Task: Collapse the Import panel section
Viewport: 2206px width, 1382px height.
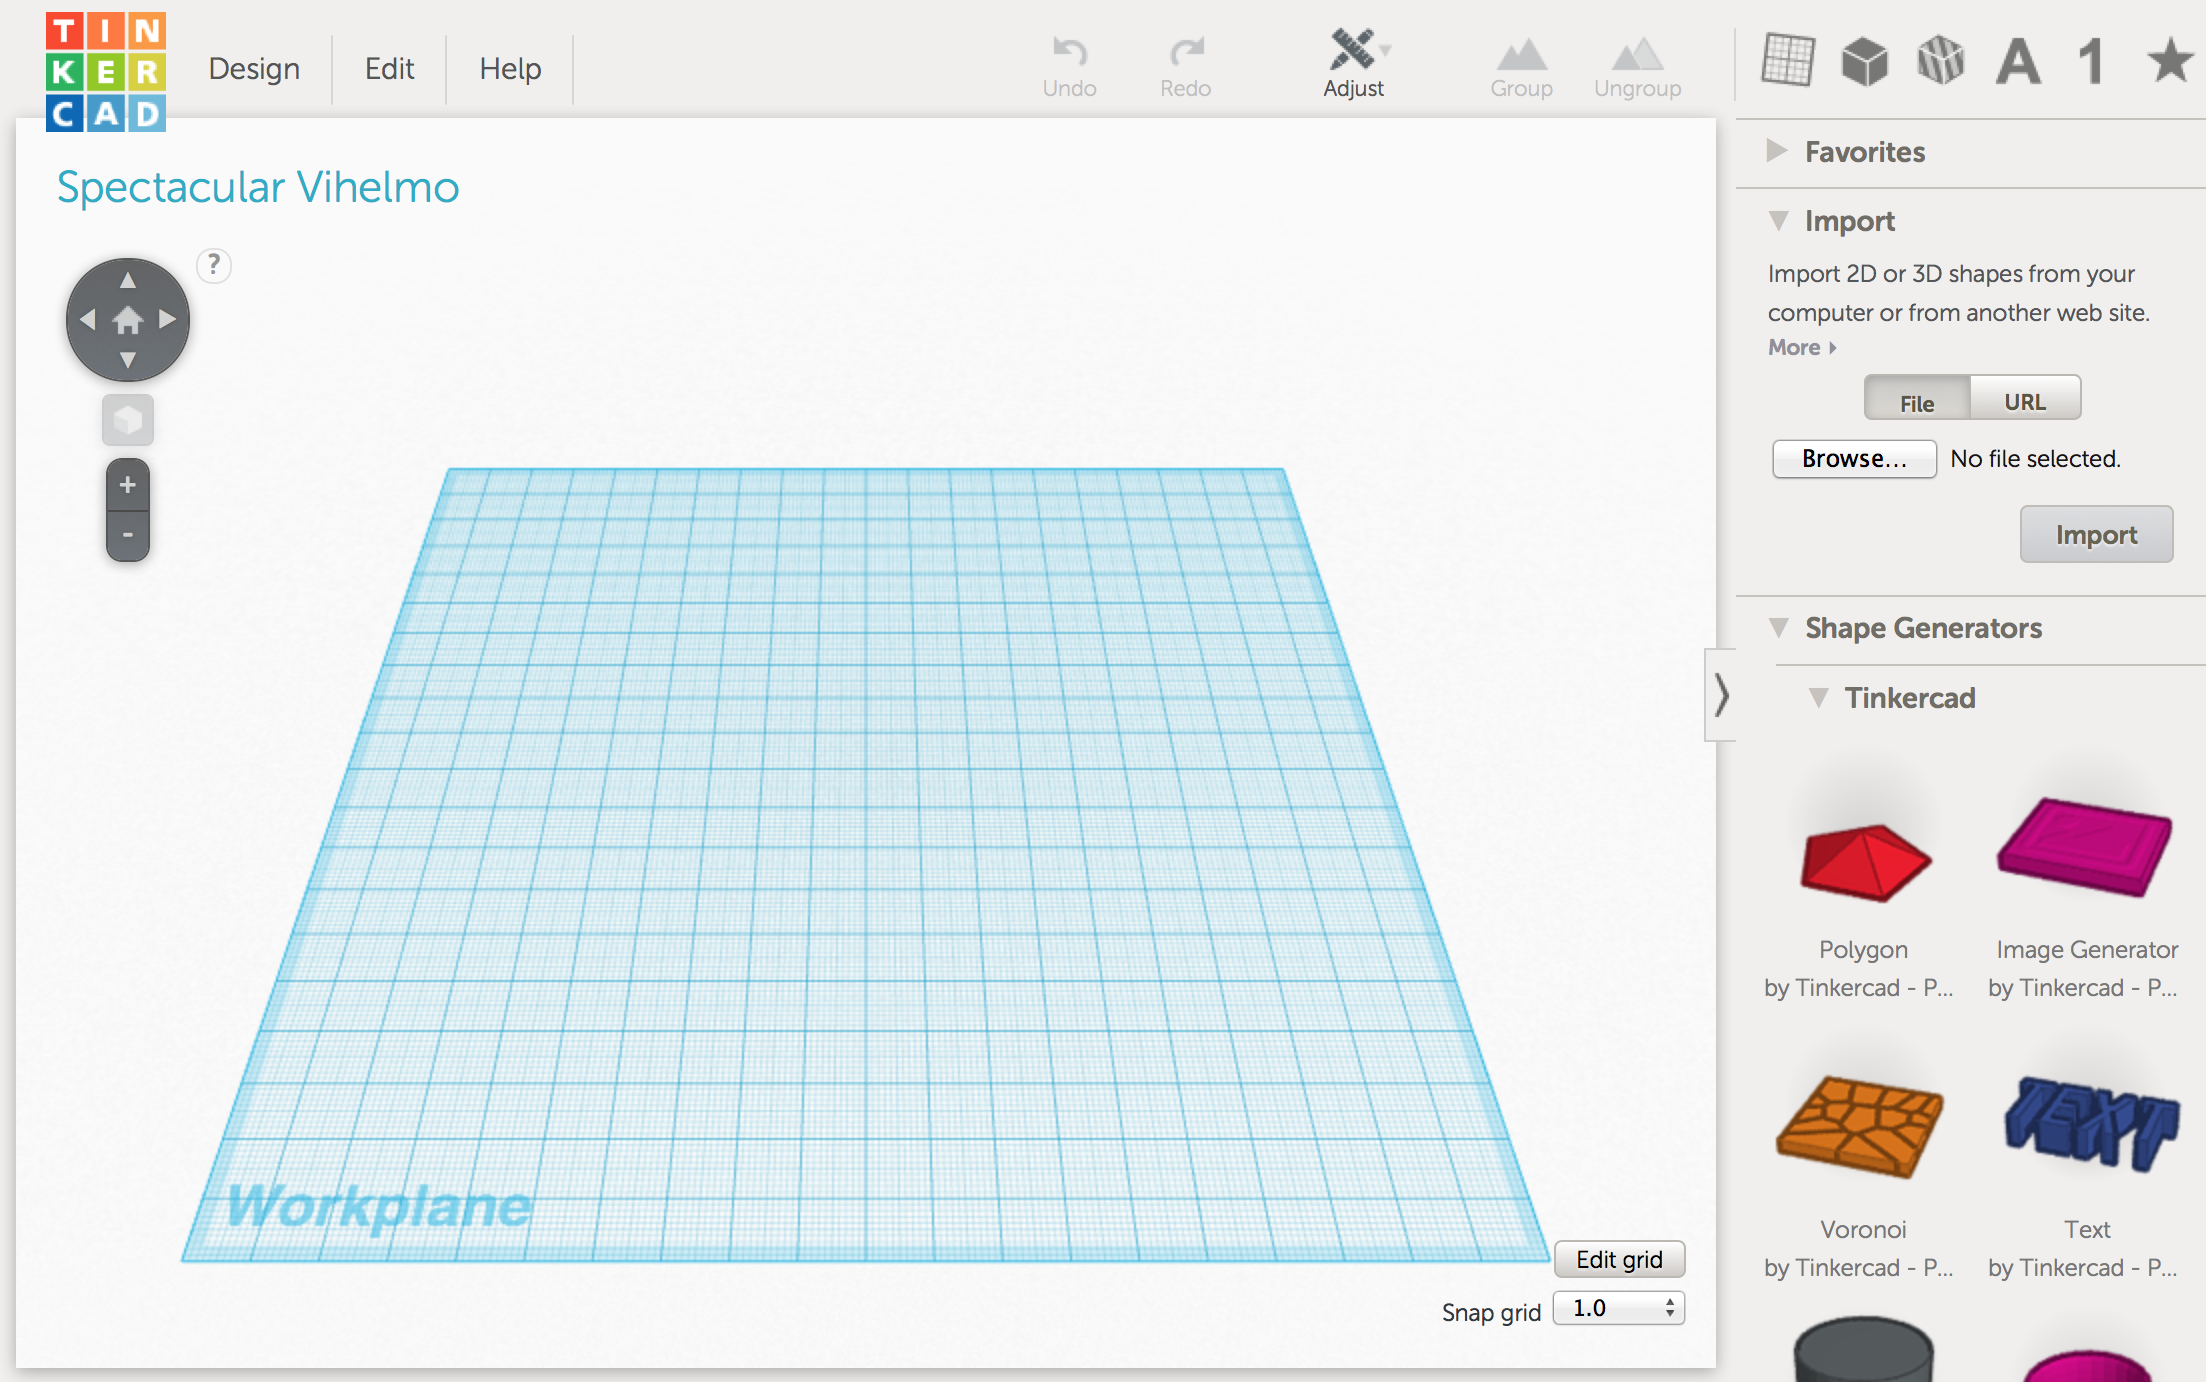Action: tap(1776, 220)
